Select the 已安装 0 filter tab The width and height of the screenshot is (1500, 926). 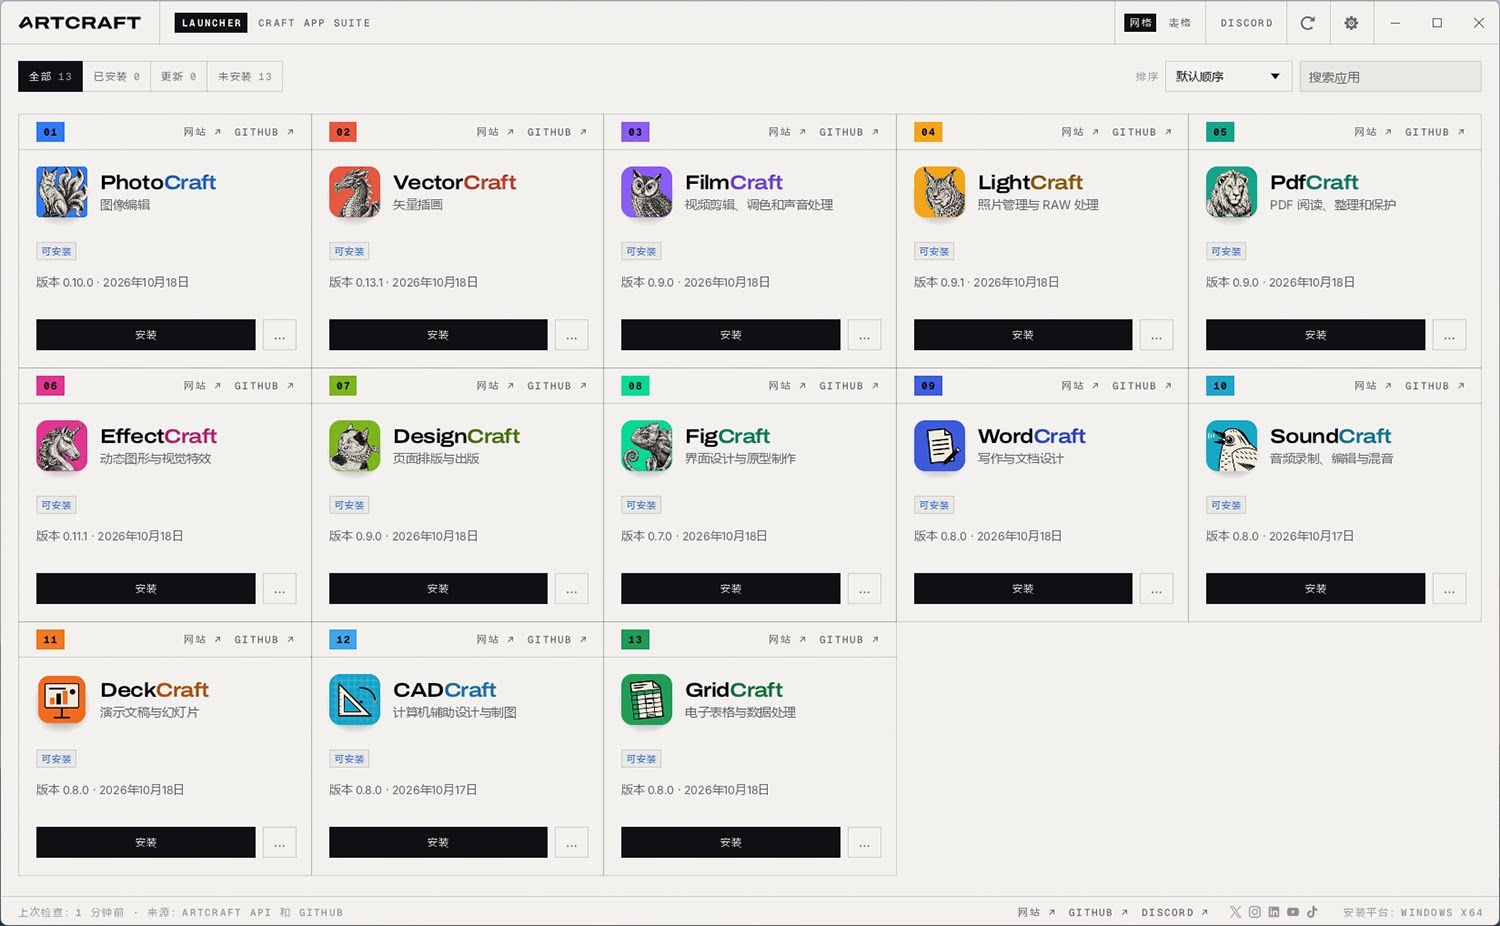[x=117, y=77]
